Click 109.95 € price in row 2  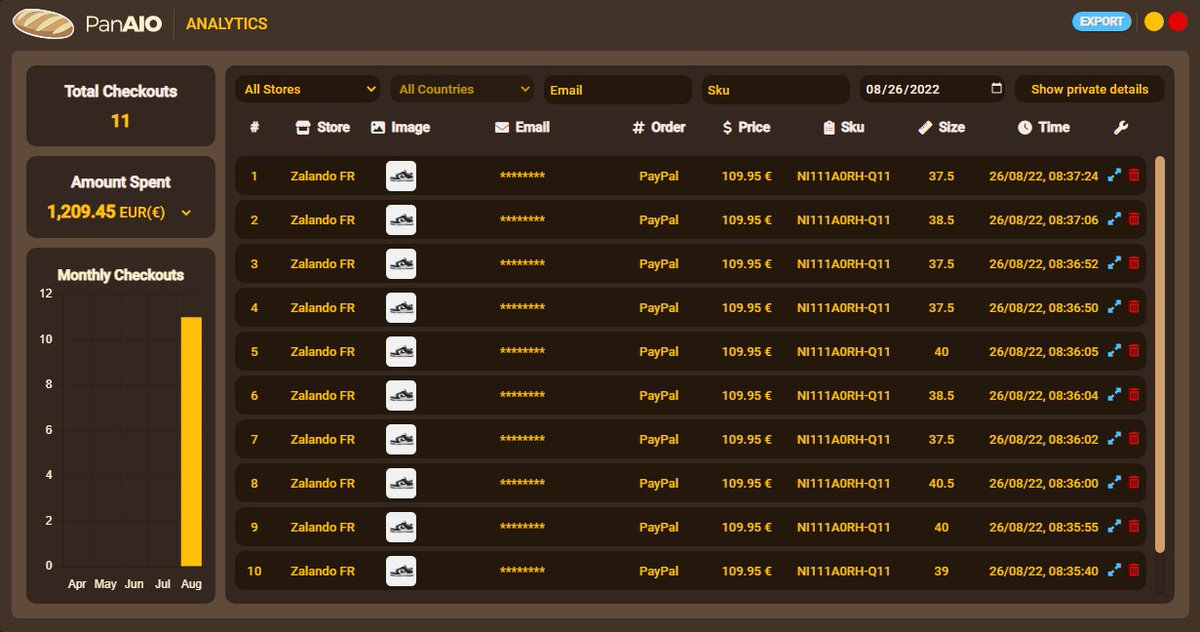(747, 220)
